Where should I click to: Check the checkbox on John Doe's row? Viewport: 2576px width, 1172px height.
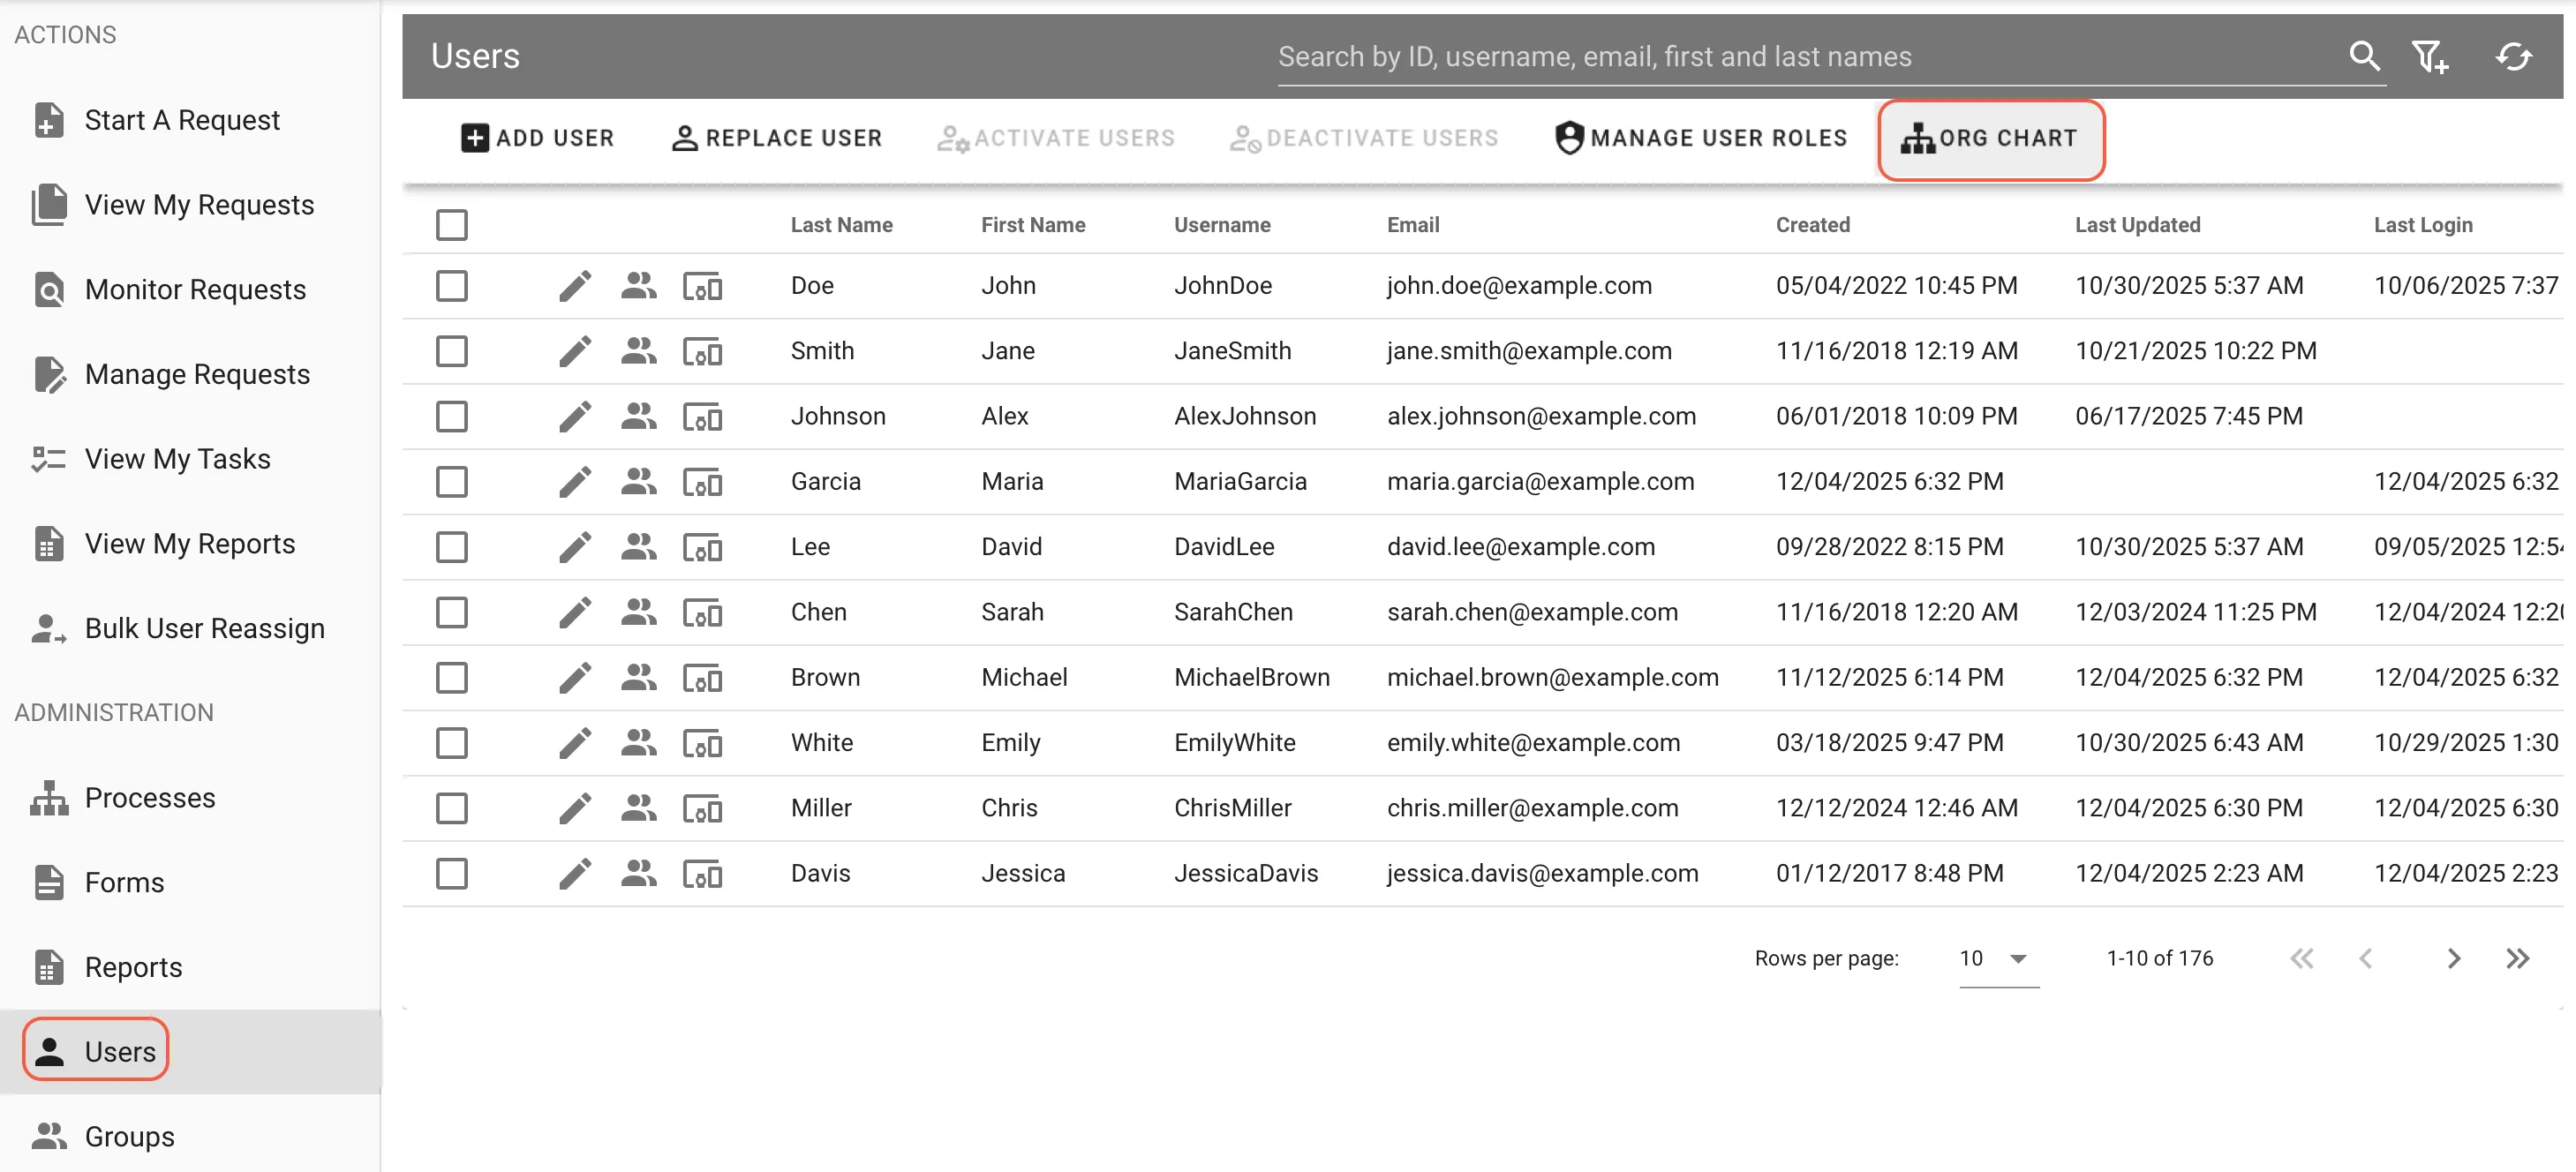tap(452, 286)
